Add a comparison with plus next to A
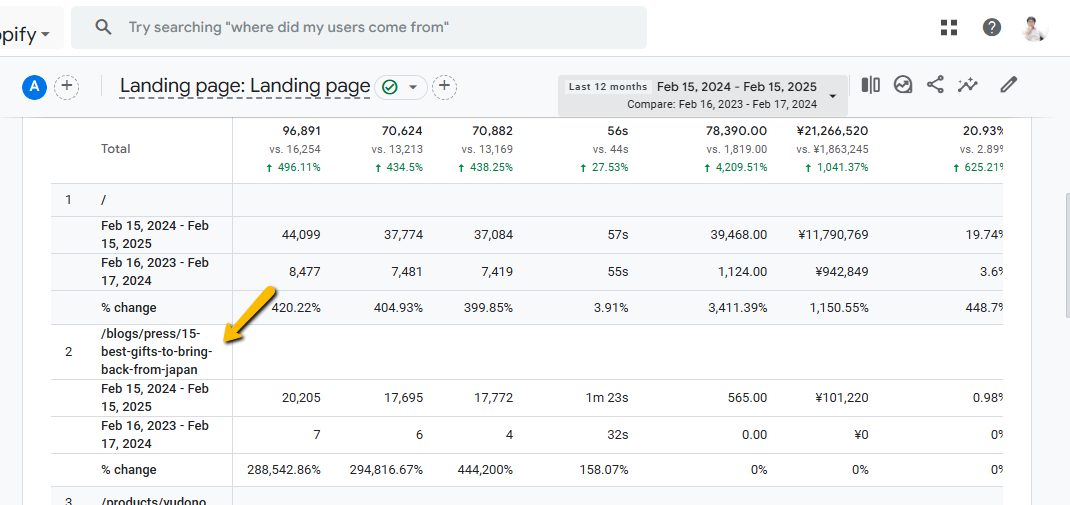 [67, 87]
